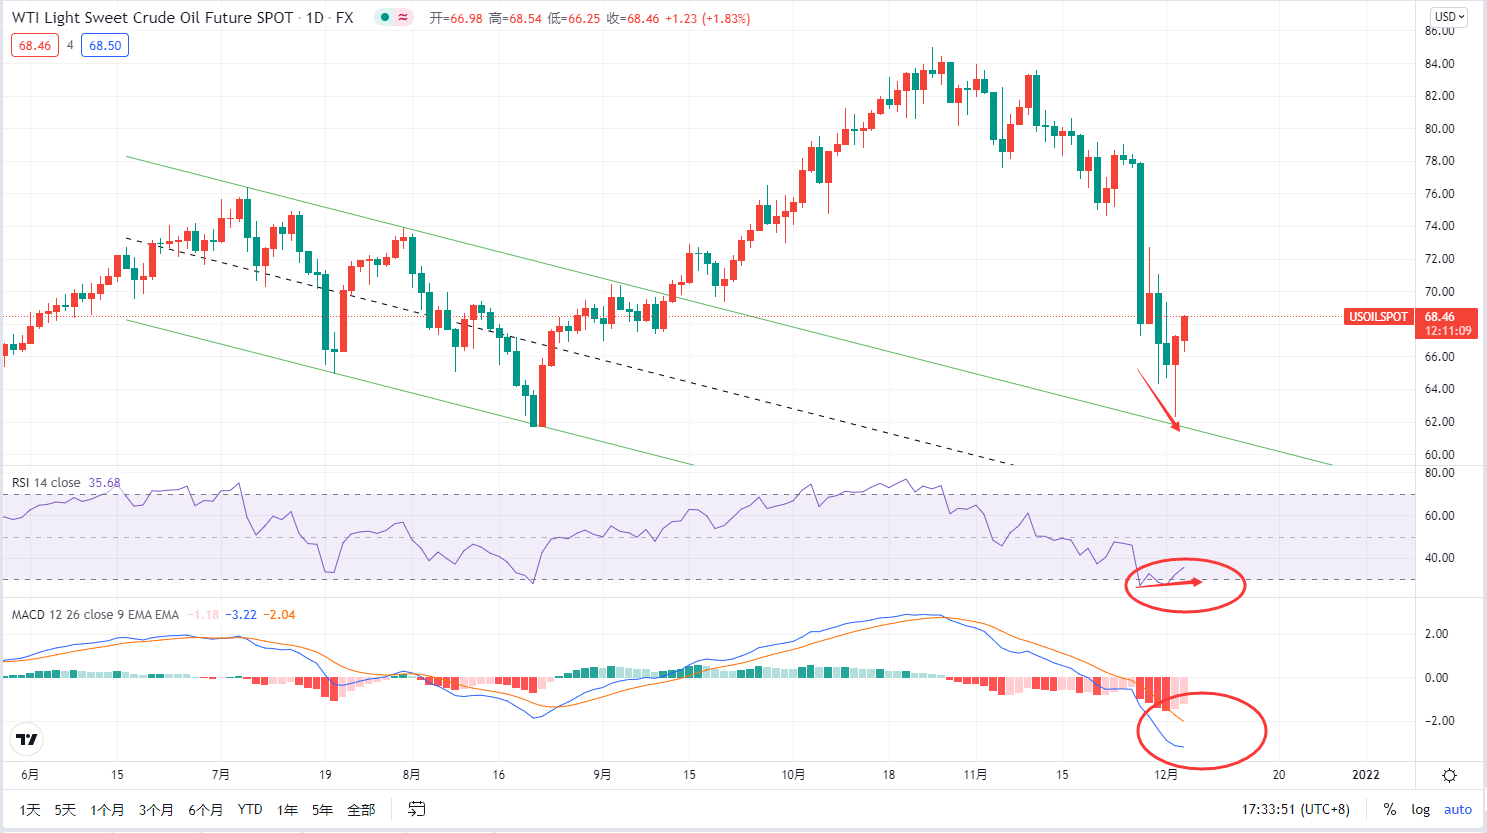Click the 12月 label on time axis
Screen dimensions: 1487x833
pyautogui.click(x=1166, y=775)
